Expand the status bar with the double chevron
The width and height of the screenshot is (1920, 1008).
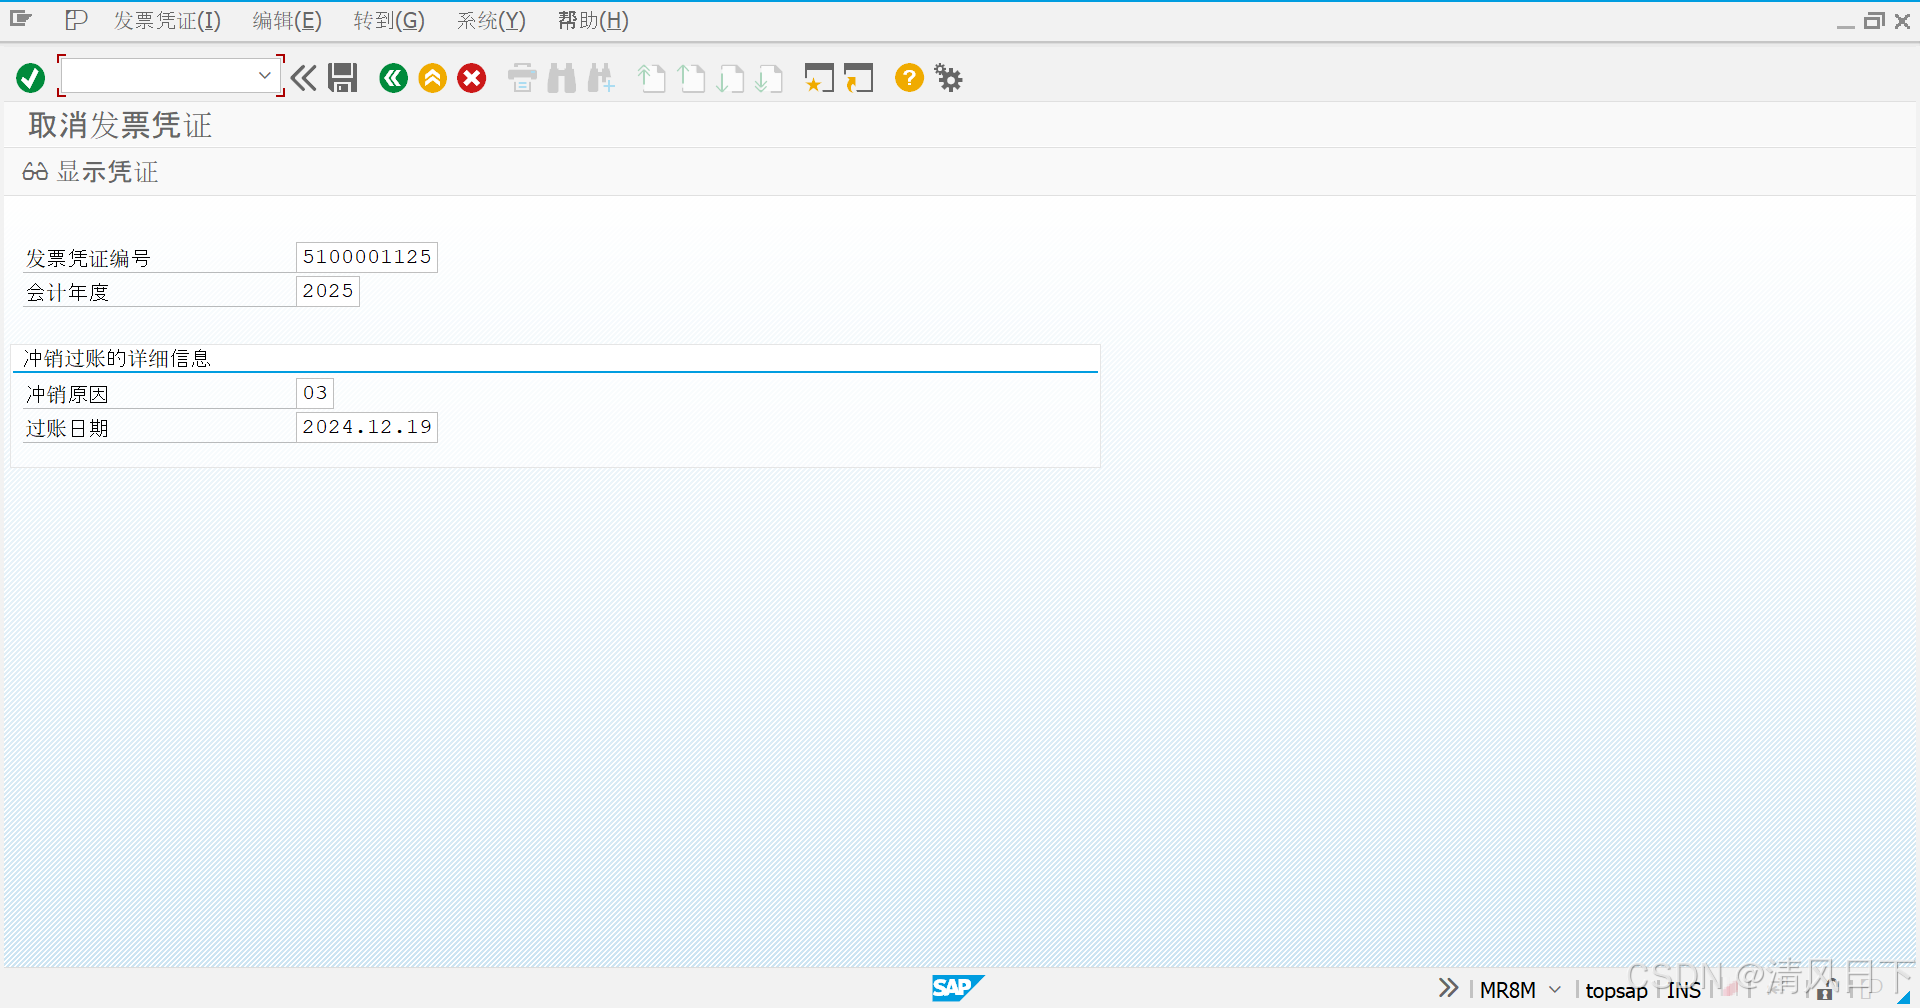(x=1447, y=988)
